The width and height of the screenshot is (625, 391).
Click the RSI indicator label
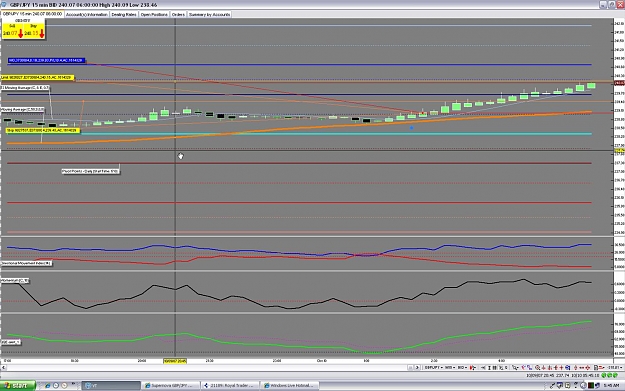(x=10, y=342)
